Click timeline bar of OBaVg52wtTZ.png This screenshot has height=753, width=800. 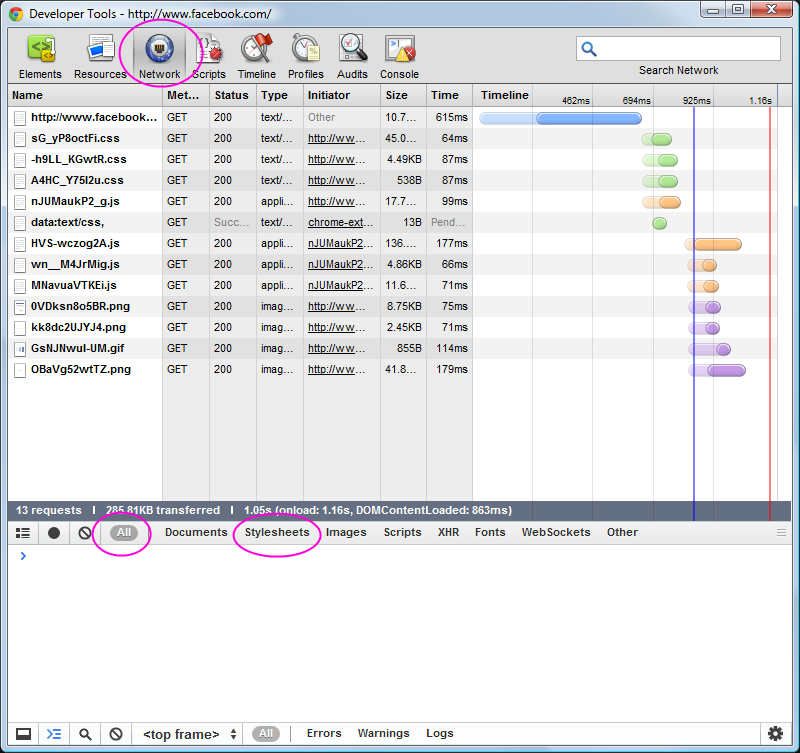pyautogui.click(x=717, y=371)
